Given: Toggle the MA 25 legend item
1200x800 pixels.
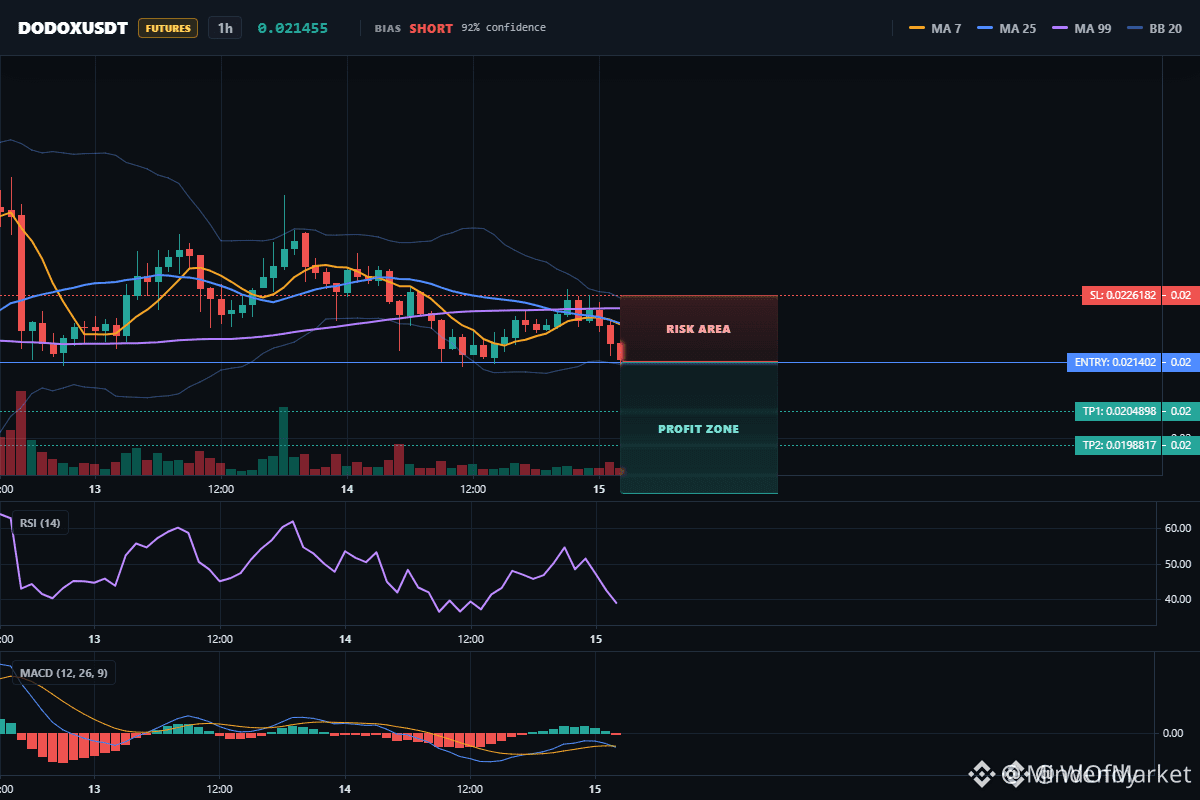Looking at the screenshot, I should [x=1005, y=28].
